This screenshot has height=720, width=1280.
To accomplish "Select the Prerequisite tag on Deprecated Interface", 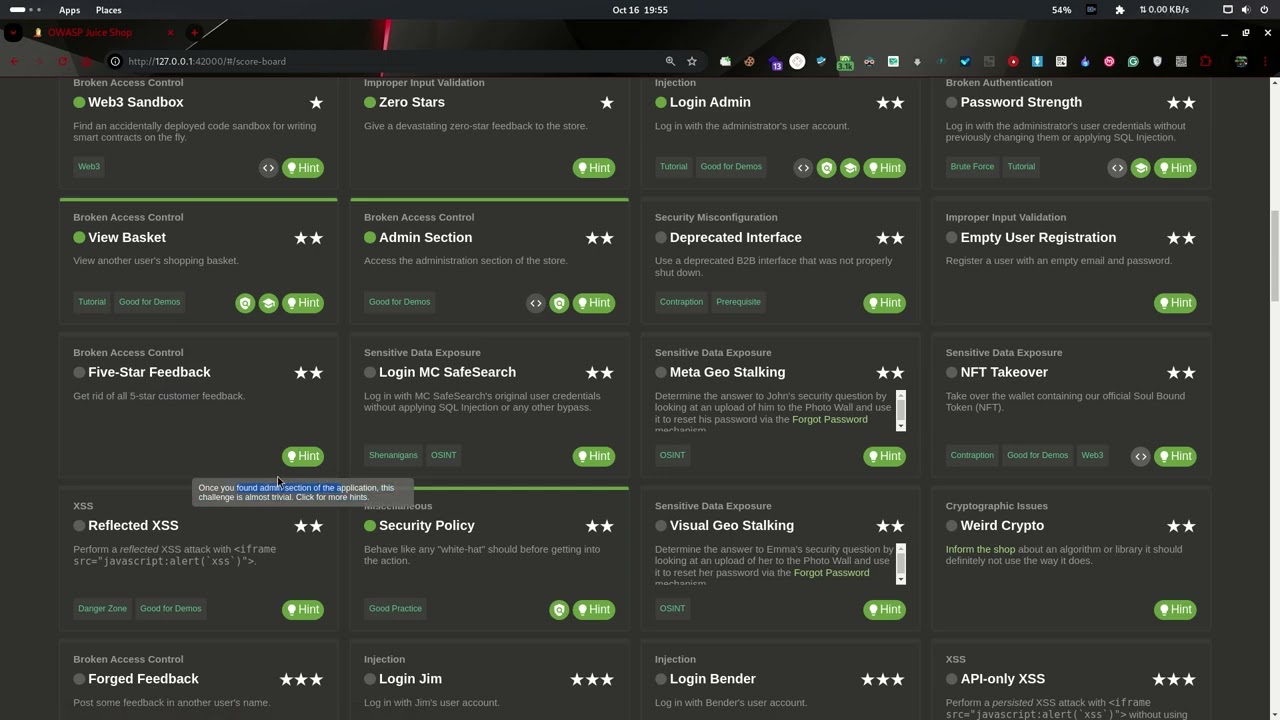I will [x=738, y=302].
